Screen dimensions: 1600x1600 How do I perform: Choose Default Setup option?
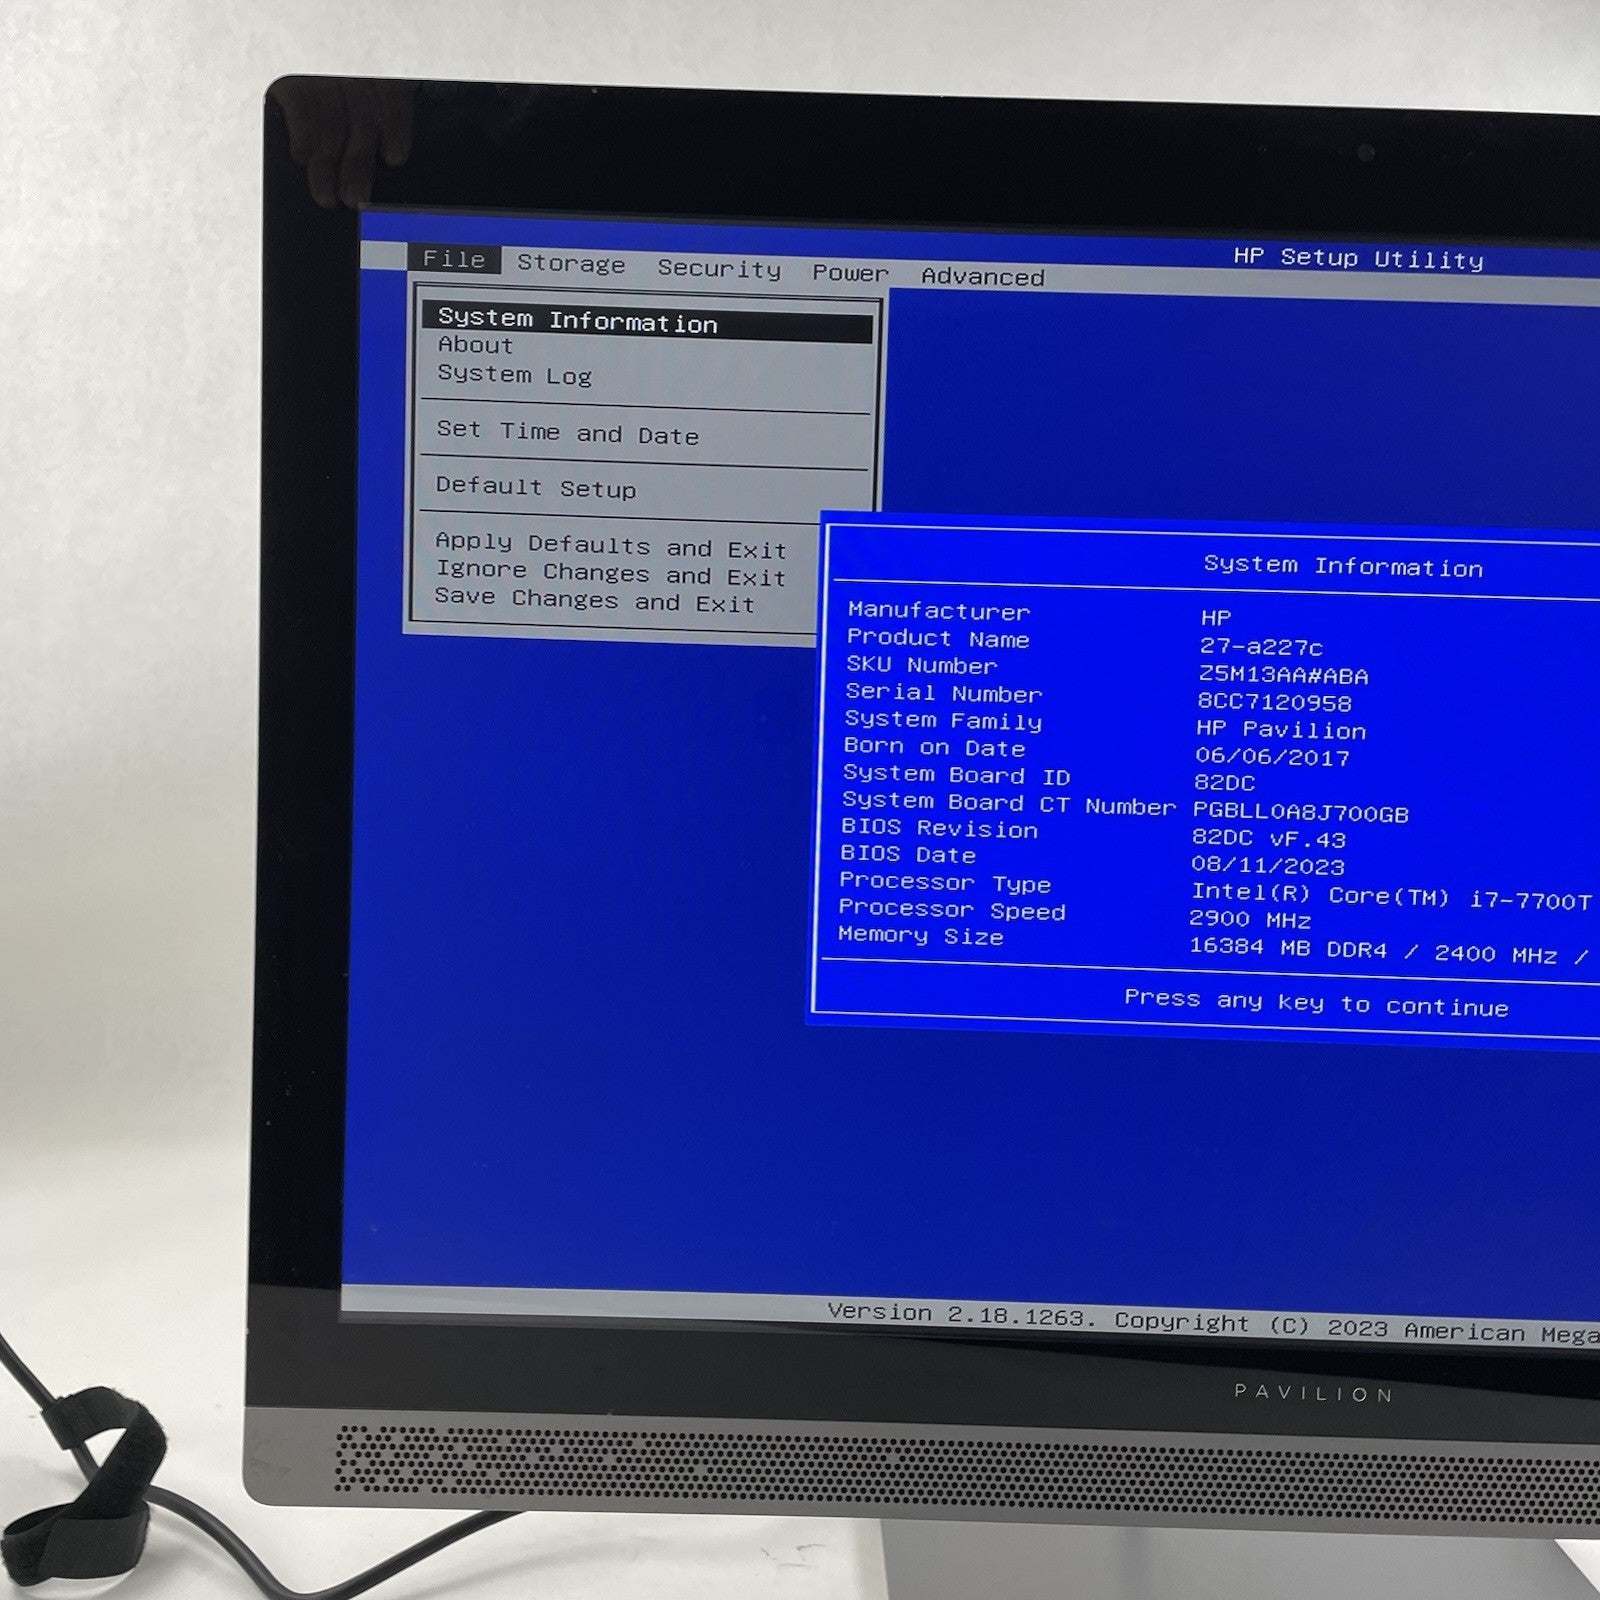click(x=536, y=488)
